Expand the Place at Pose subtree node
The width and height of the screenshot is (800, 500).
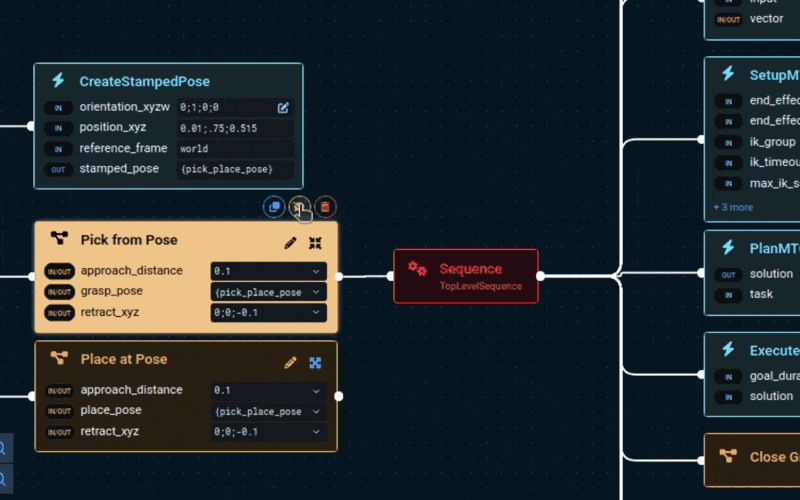(315, 363)
